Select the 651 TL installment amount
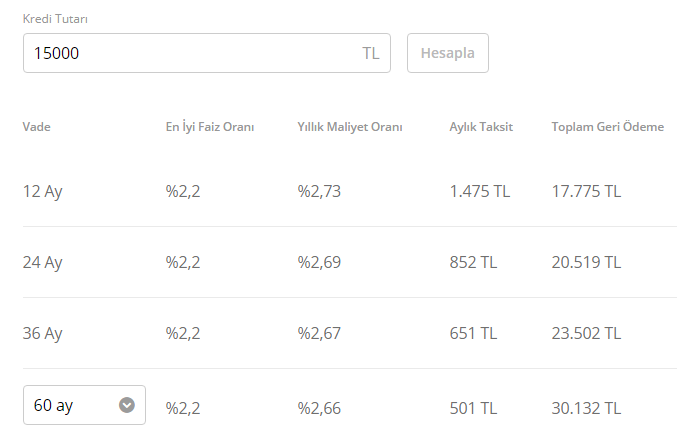677x444 pixels. 474,333
